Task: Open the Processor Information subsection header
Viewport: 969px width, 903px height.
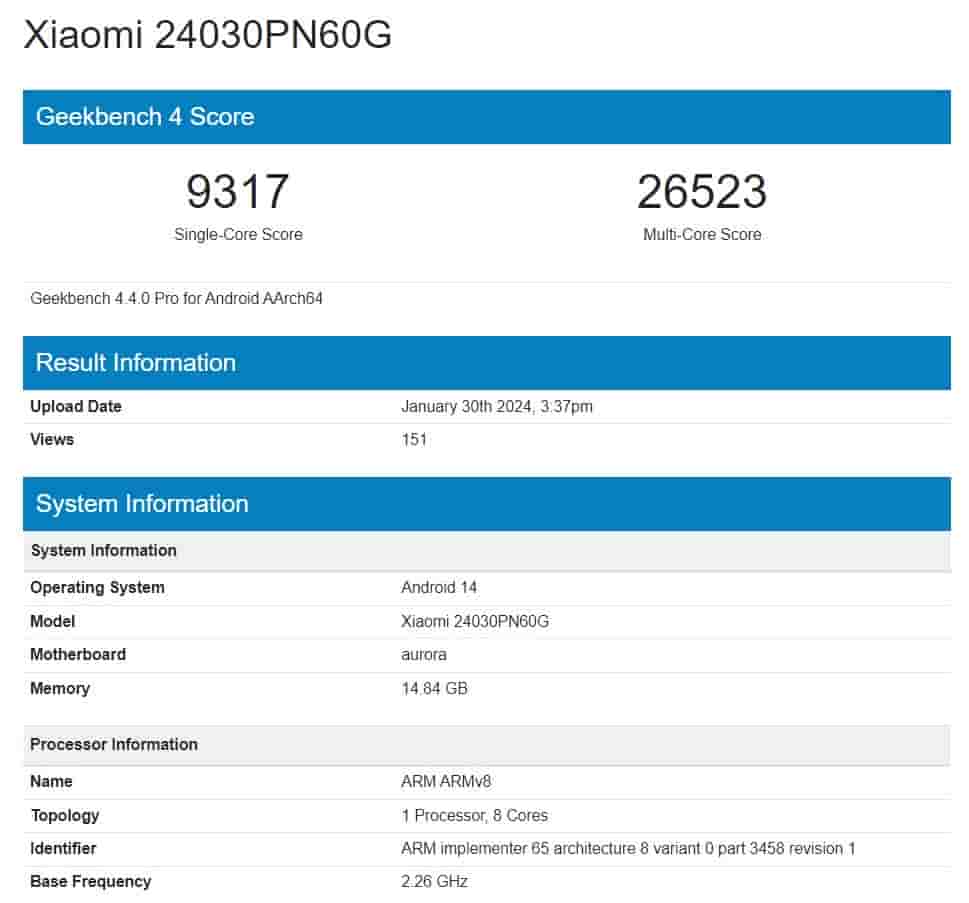Action: 115,745
